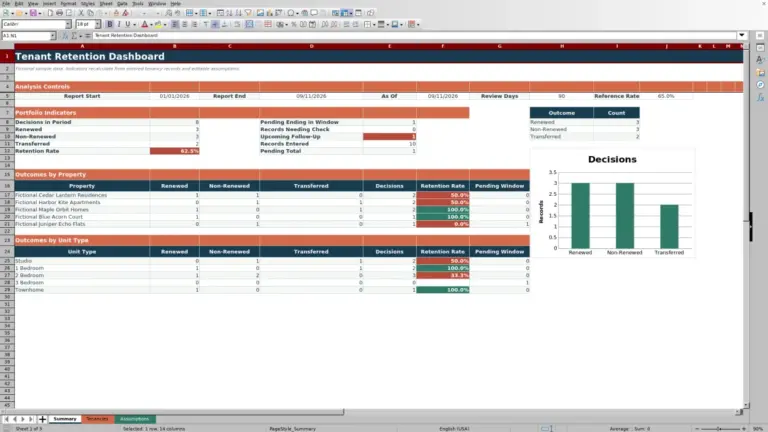Click the zoom out minus button
This screenshot has width=768, height=432.
(x=697, y=429)
